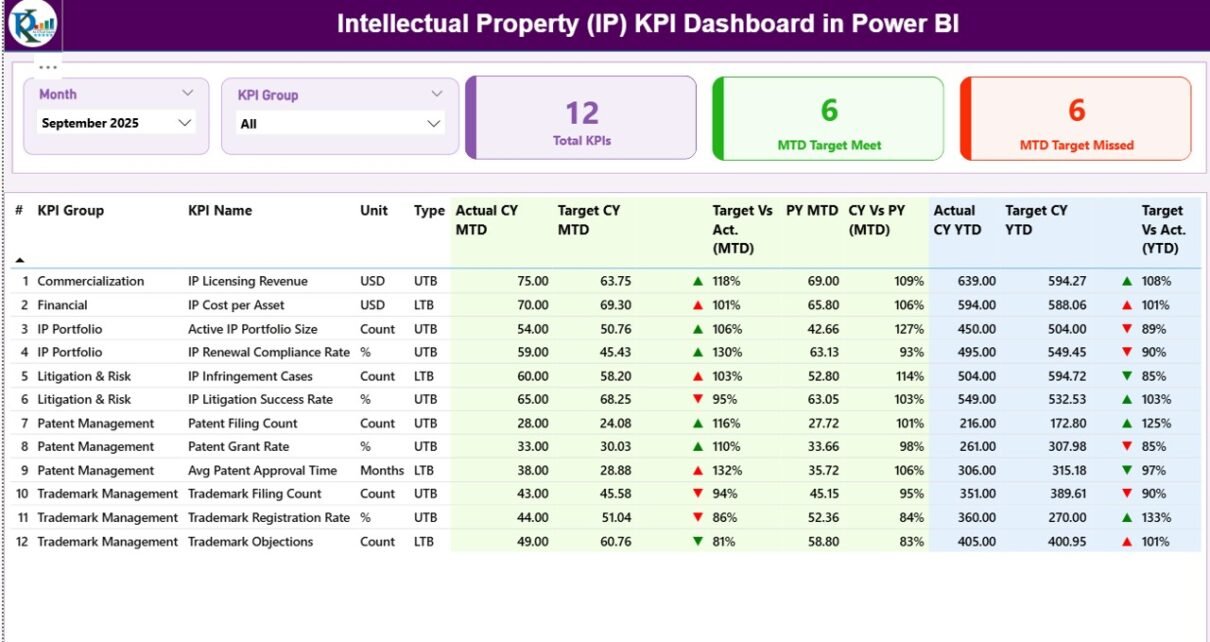Screen dimensions: 1210x642
Task: Open the KPI Group 'All' dropdown
Action: [x=433, y=124]
